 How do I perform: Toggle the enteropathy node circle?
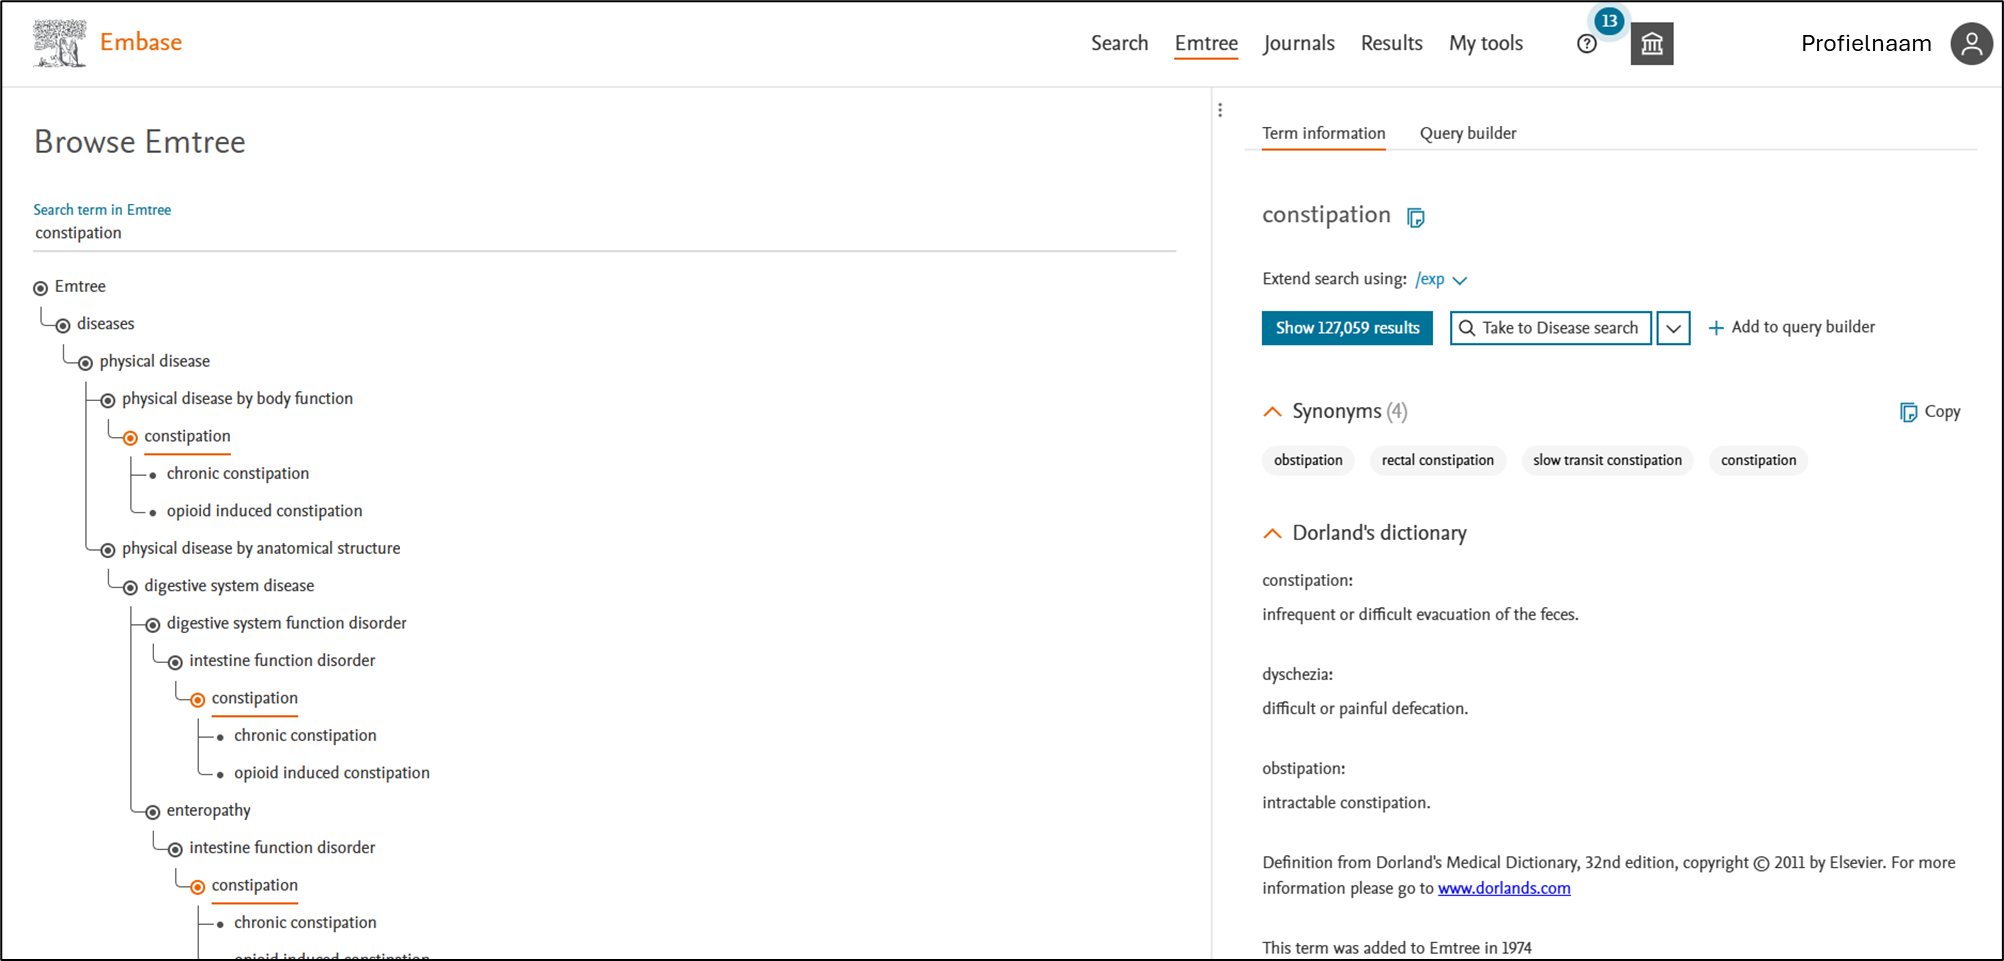click(x=153, y=812)
